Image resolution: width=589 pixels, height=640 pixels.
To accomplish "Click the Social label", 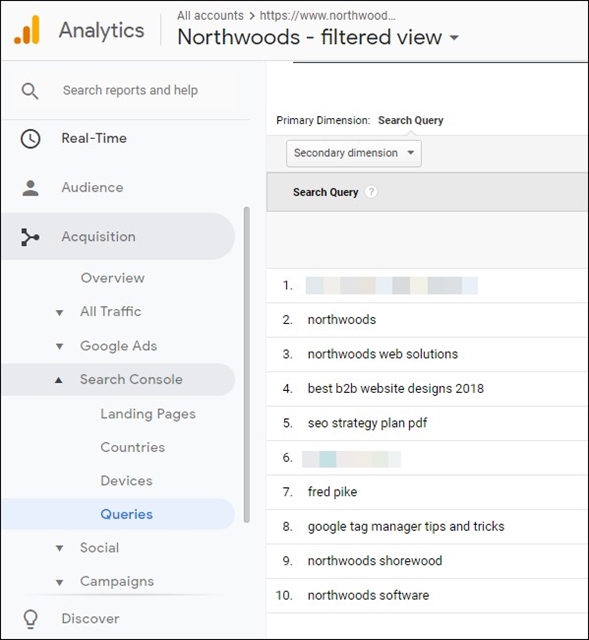I will [100, 548].
